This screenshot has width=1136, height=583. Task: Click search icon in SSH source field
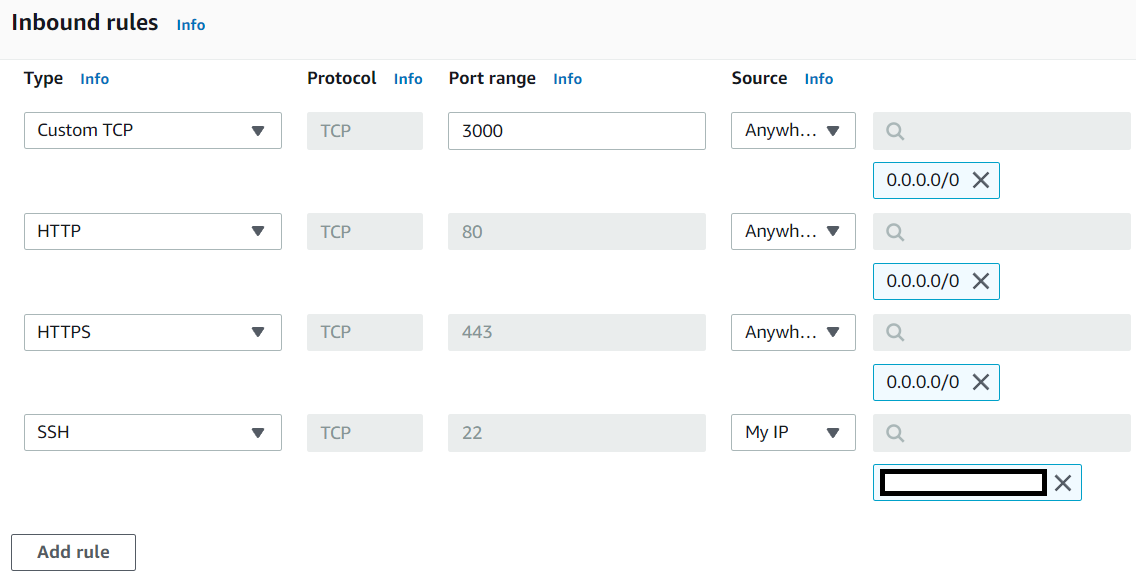pyautogui.click(x=895, y=433)
